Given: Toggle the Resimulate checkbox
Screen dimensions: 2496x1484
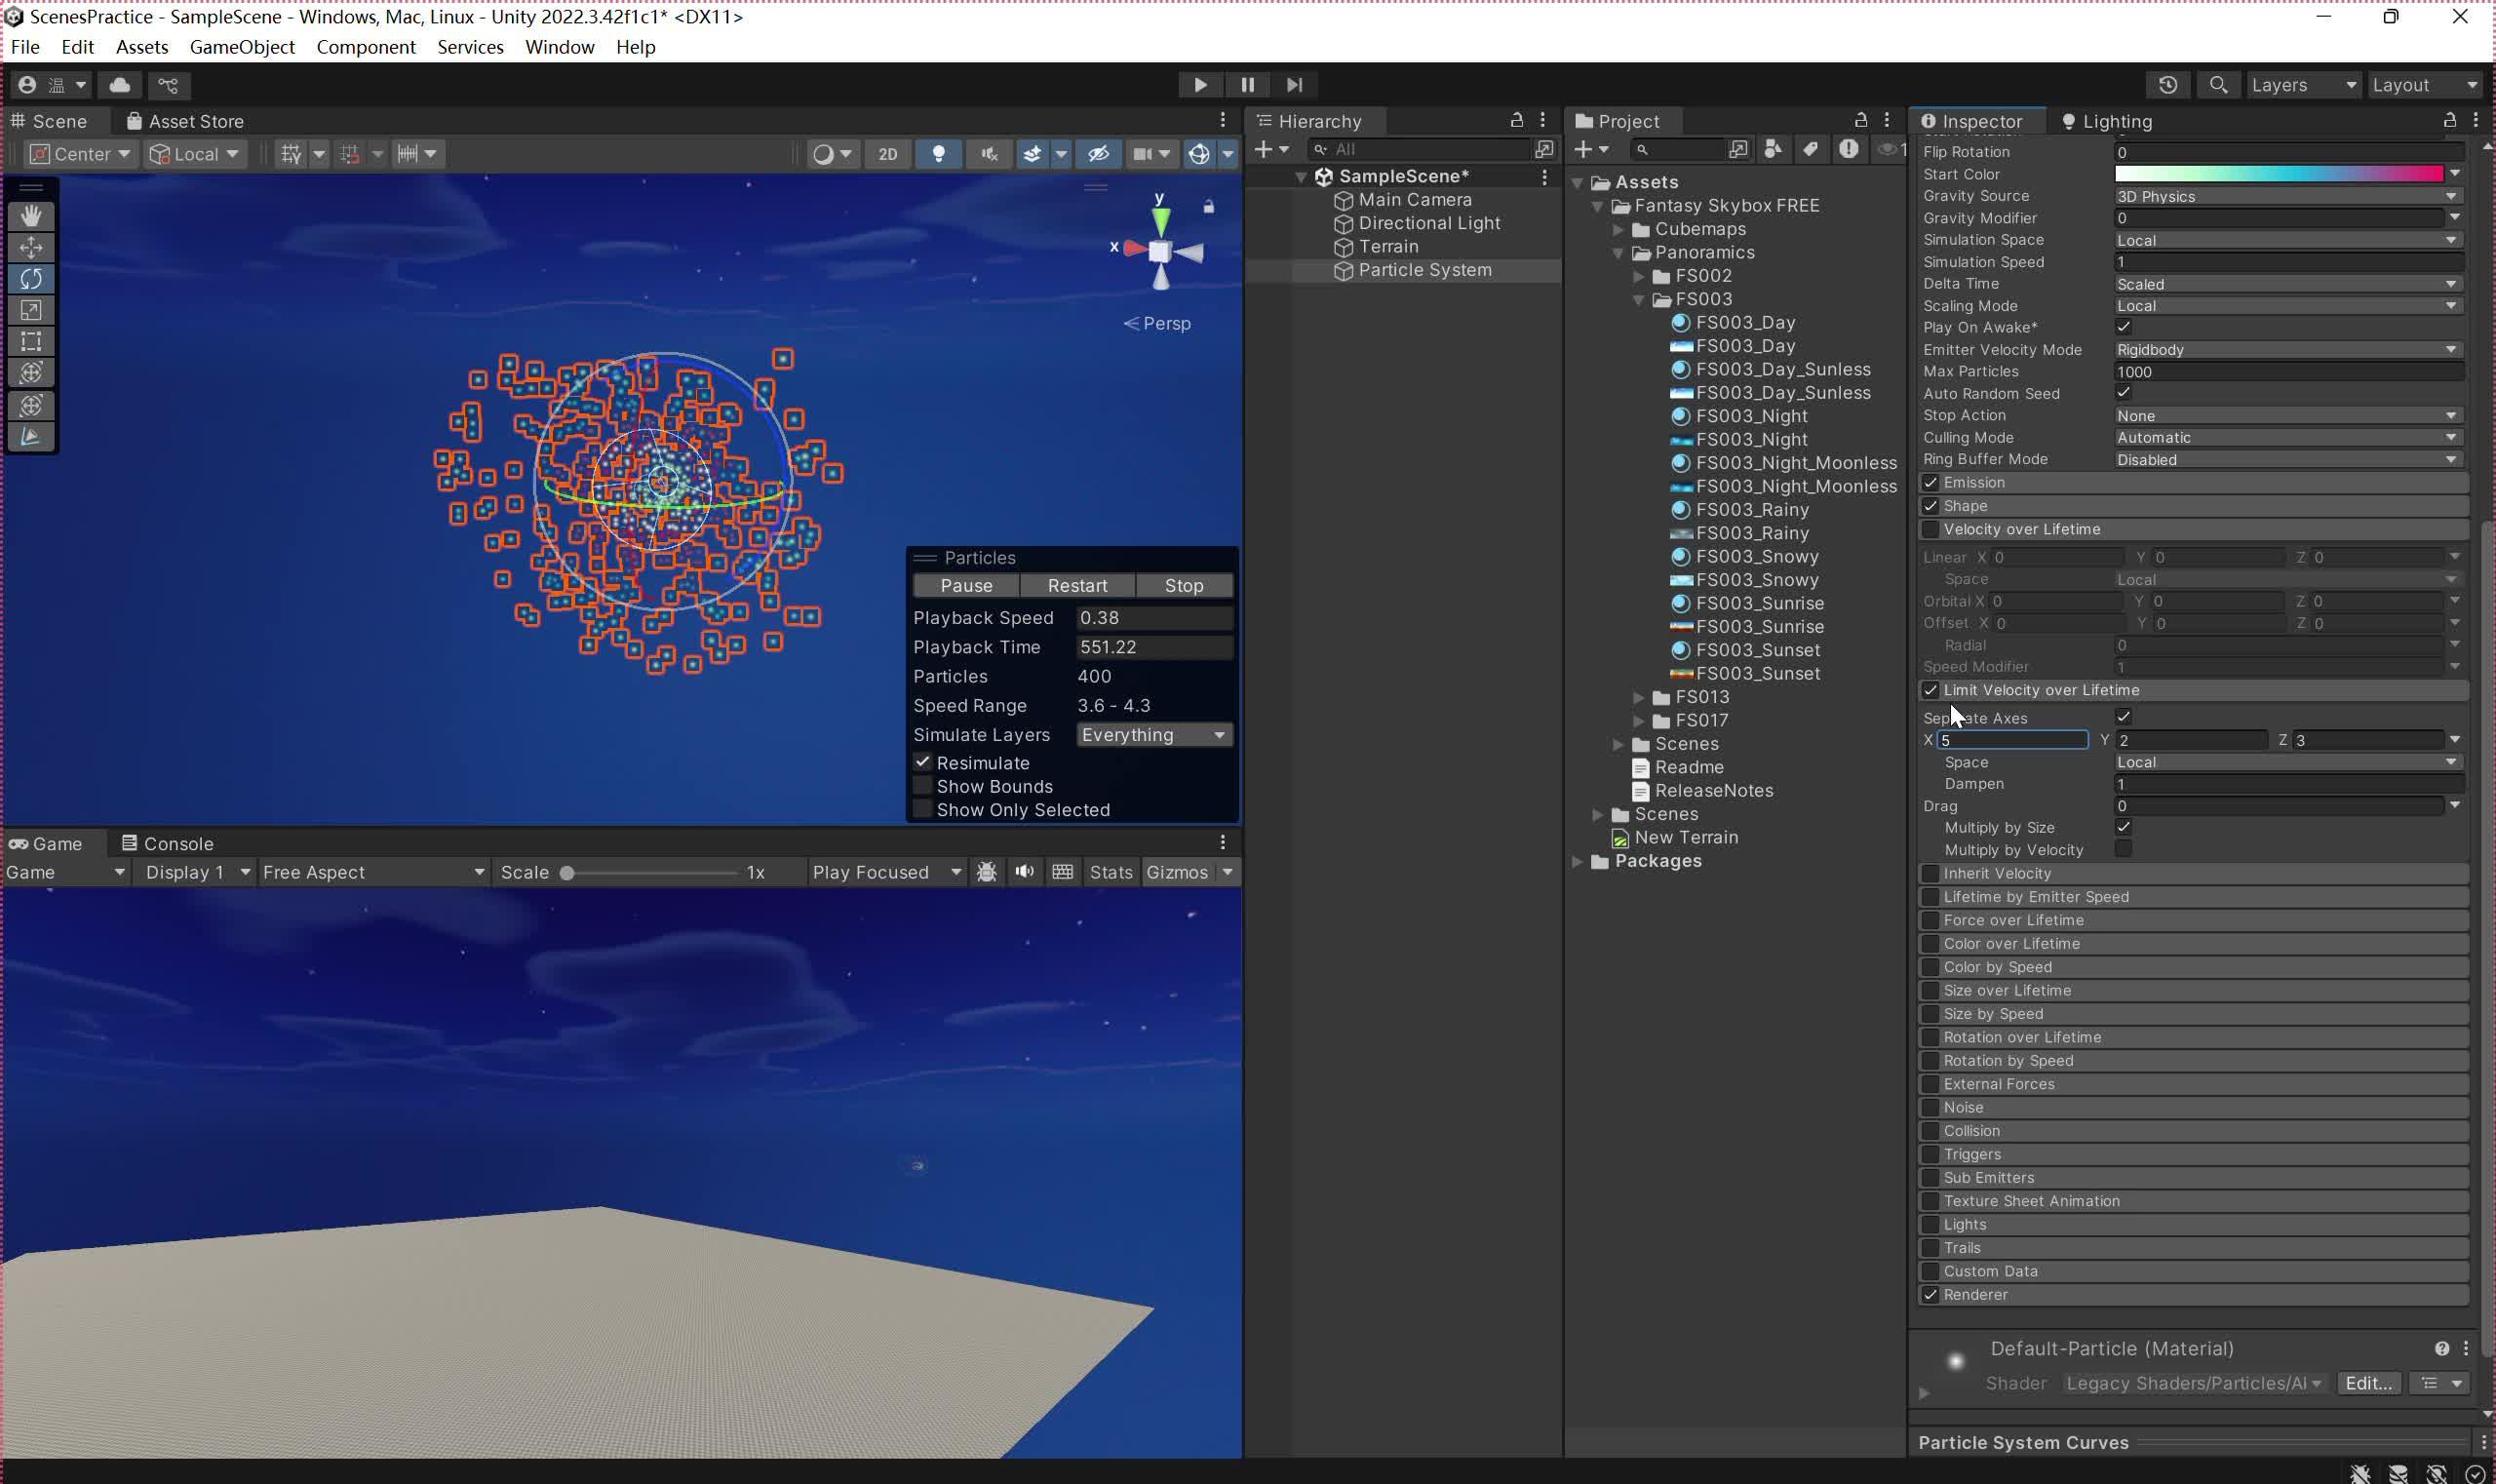Looking at the screenshot, I should (922, 763).
